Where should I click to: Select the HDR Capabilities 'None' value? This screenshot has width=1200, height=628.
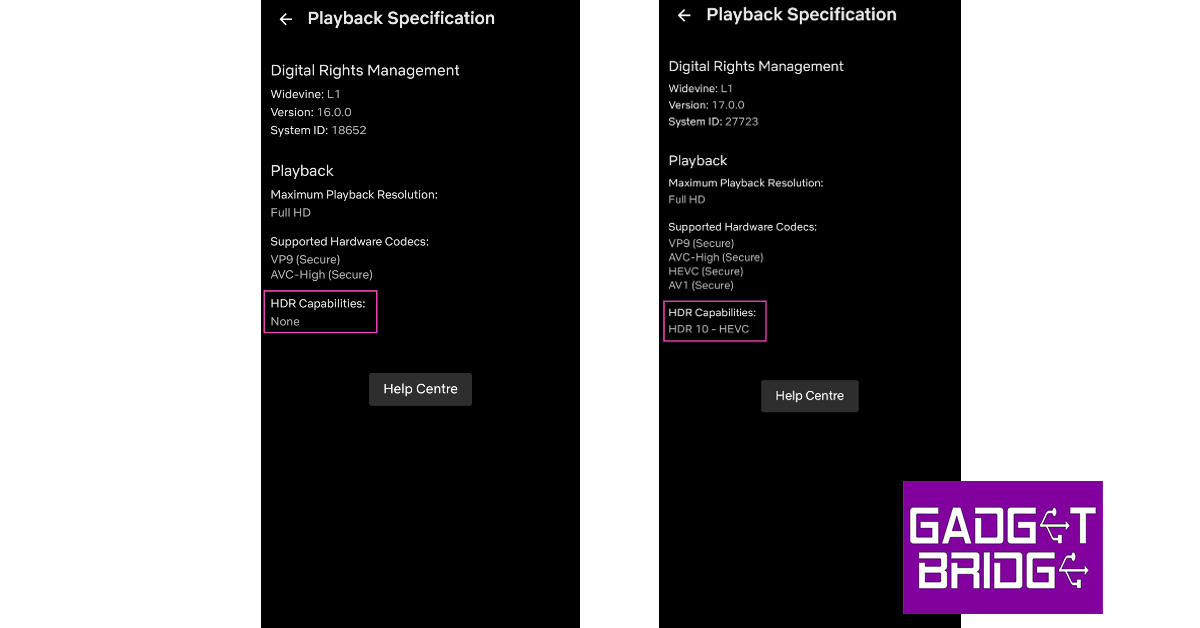pyautogui.click(x=285, y=321)
